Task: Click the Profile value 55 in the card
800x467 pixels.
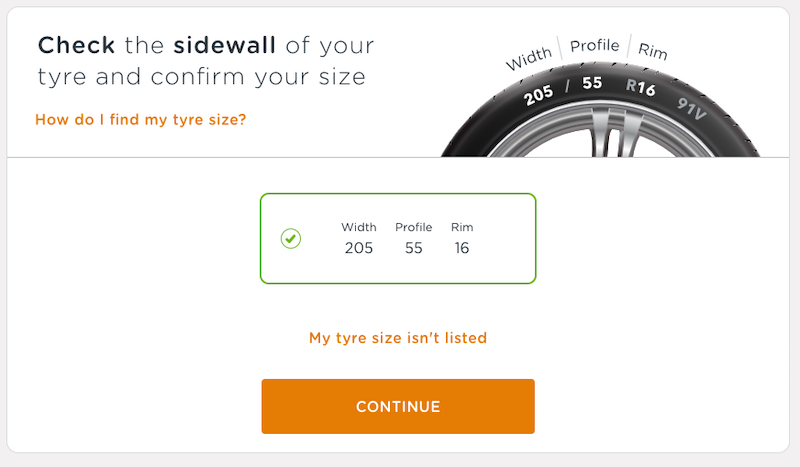Action: (x=414, y=248)
